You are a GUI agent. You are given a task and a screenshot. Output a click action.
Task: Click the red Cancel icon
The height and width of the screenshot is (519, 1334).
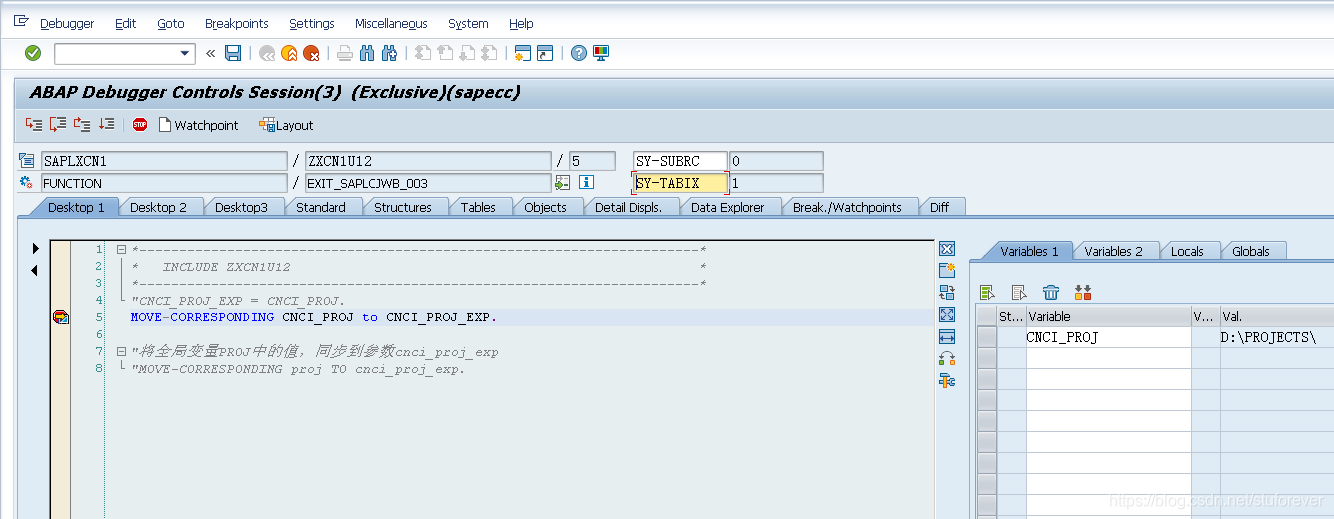311,53
